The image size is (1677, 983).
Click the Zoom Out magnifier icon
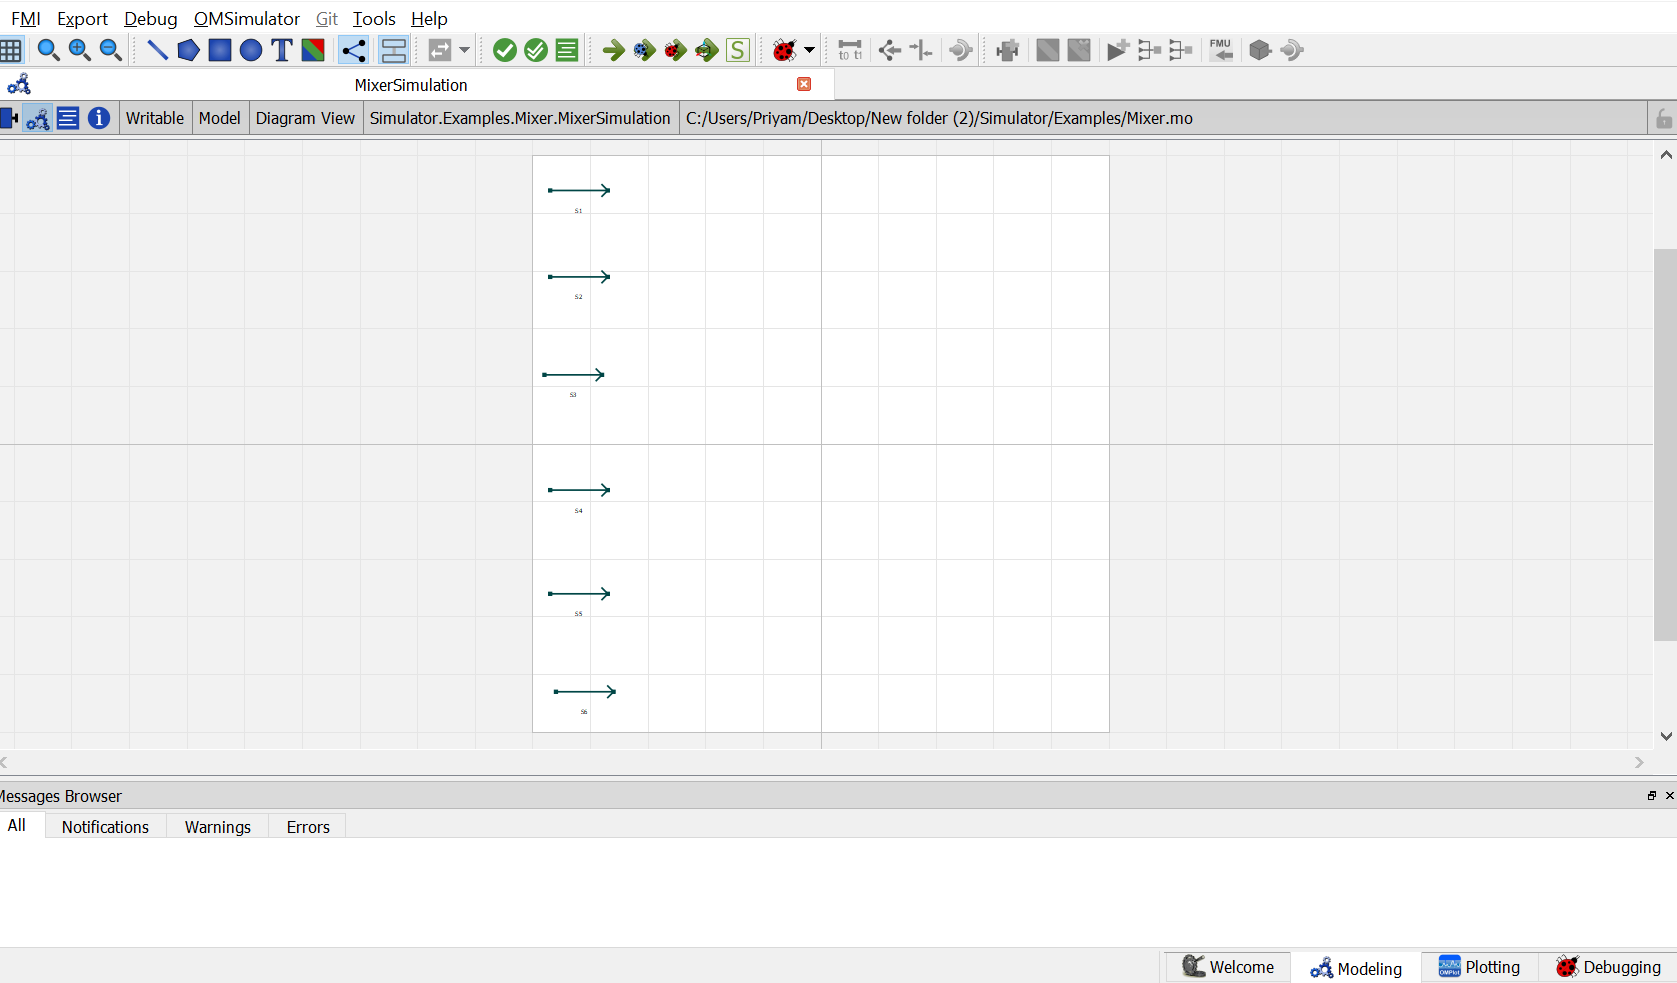[x=111, y=50]
